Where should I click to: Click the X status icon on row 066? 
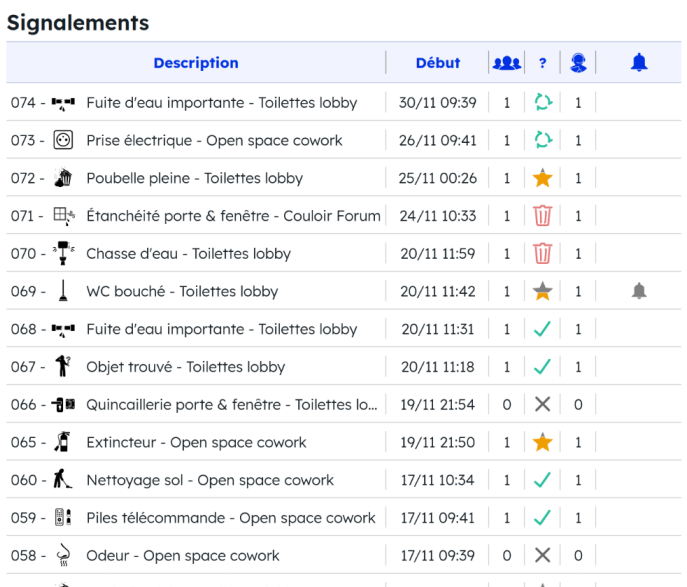click(542, 405)
